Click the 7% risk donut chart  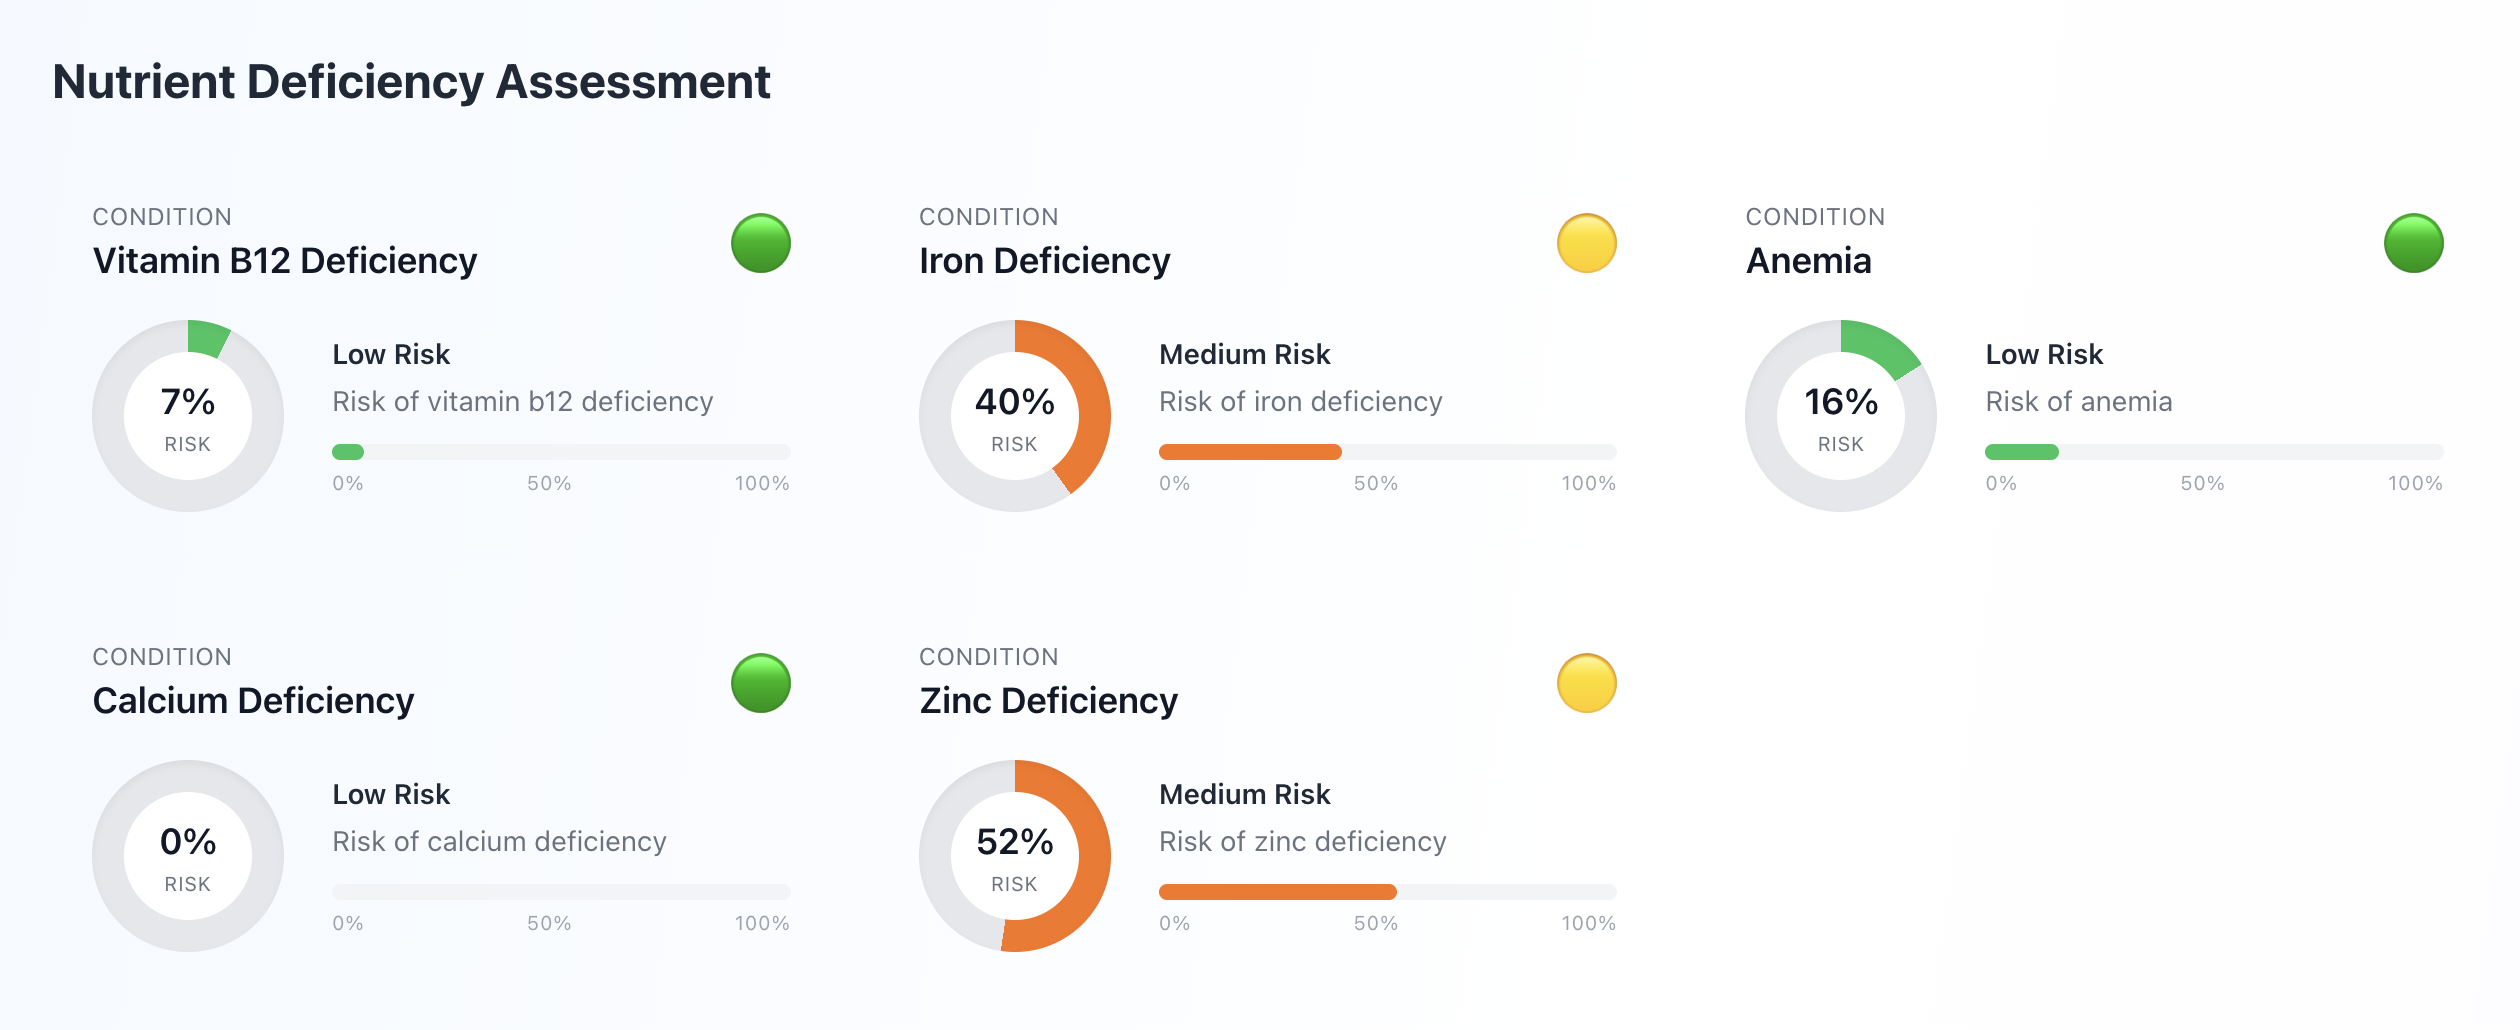coord(188,416)
